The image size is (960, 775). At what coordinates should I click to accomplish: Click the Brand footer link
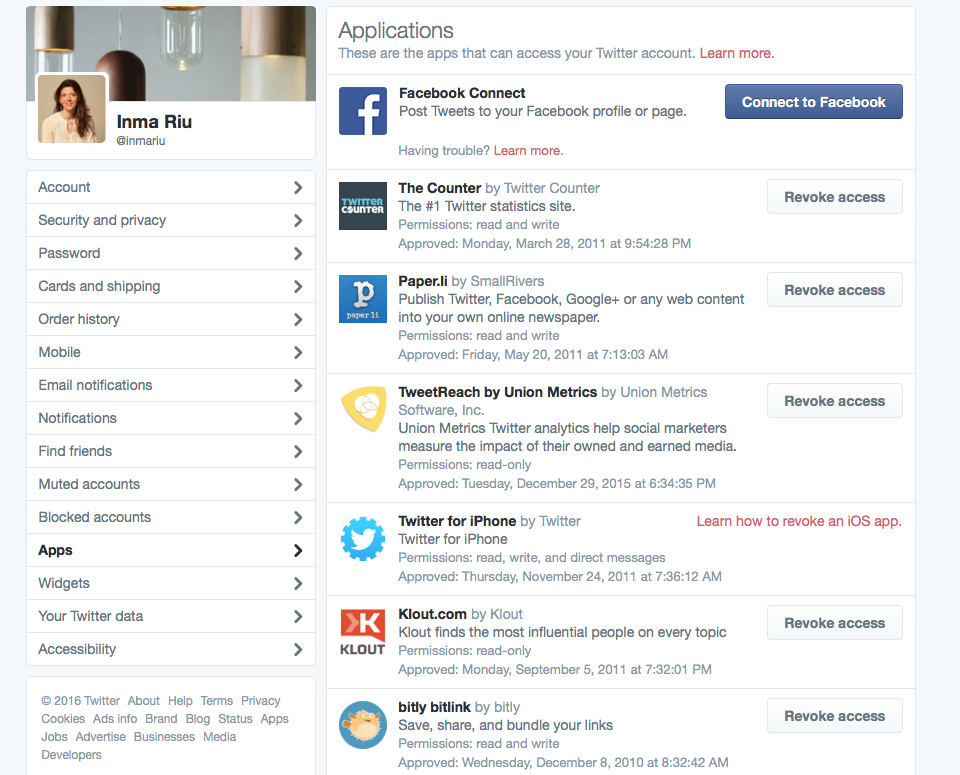pos(161,719)
